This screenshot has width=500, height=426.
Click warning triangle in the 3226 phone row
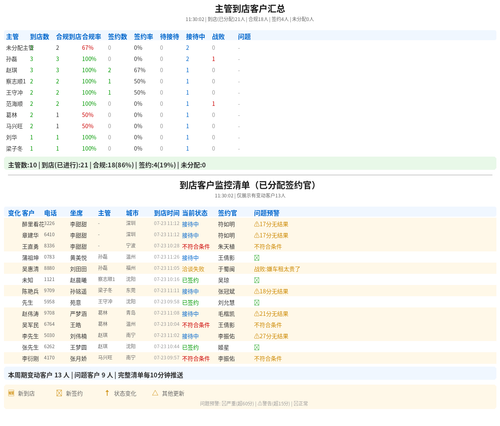(257, 224)
